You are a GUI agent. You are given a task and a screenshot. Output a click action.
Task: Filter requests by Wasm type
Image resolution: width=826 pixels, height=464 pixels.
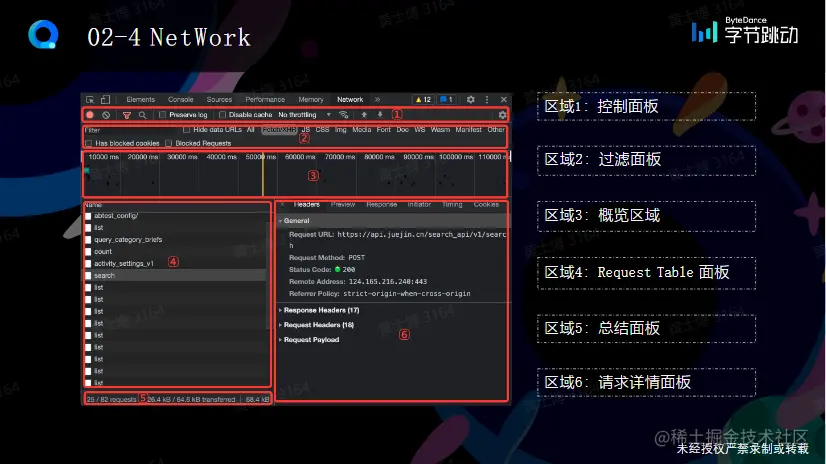click(x=440, y=130)
